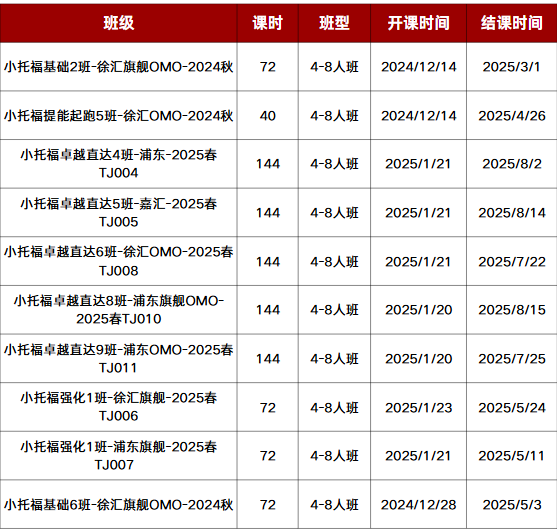This screenshot has width=557, height=530.
Task: Click end date 2025/5/3
Action: point(512,505)
